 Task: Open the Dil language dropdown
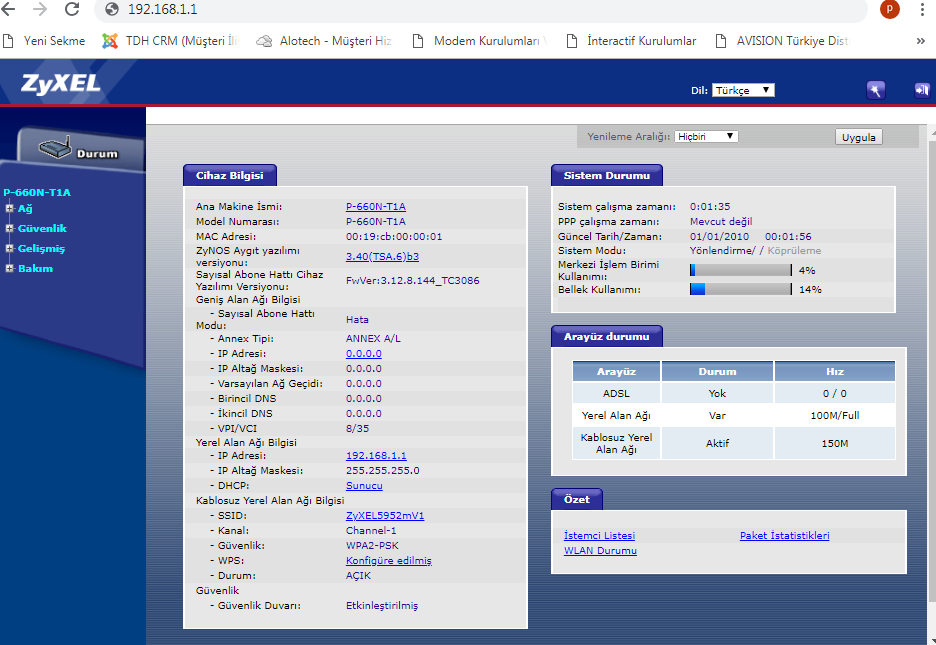pos(743,90)
